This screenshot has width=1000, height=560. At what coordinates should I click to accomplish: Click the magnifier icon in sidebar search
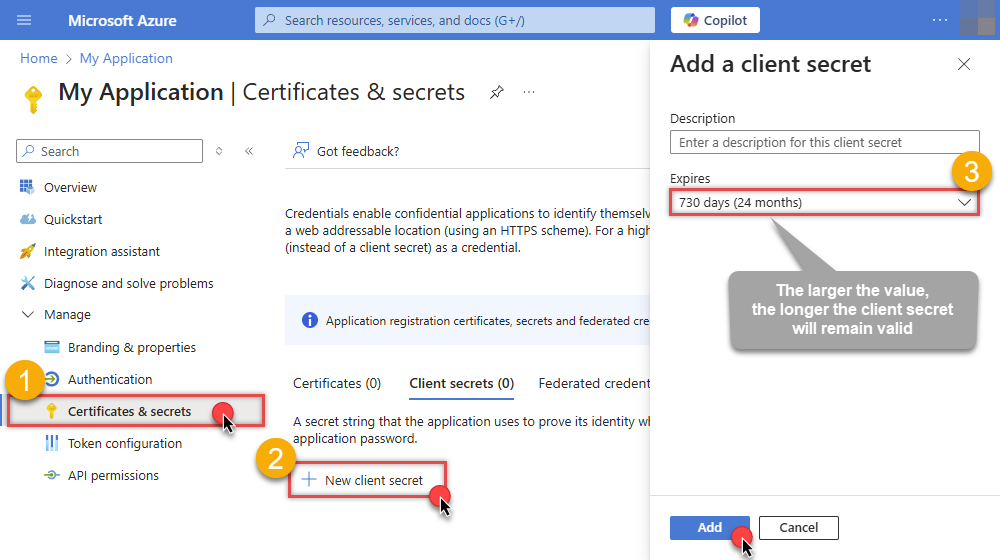29,151
